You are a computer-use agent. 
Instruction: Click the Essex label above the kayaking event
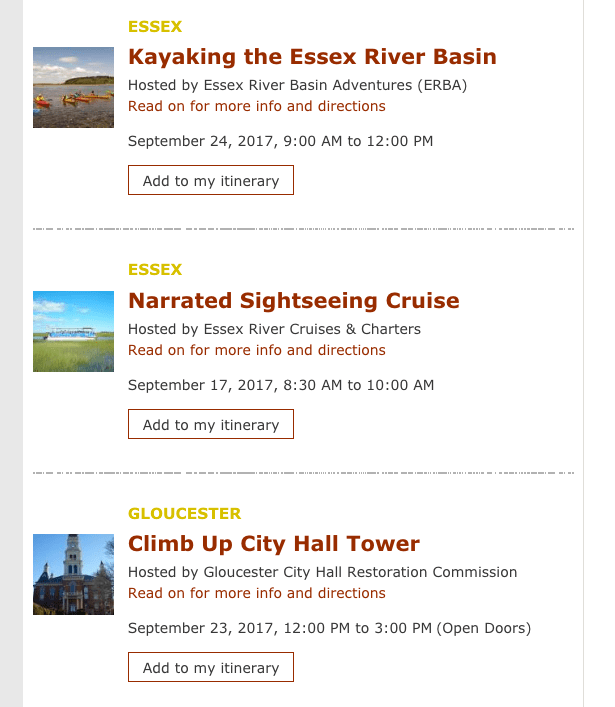pos(155,26)
